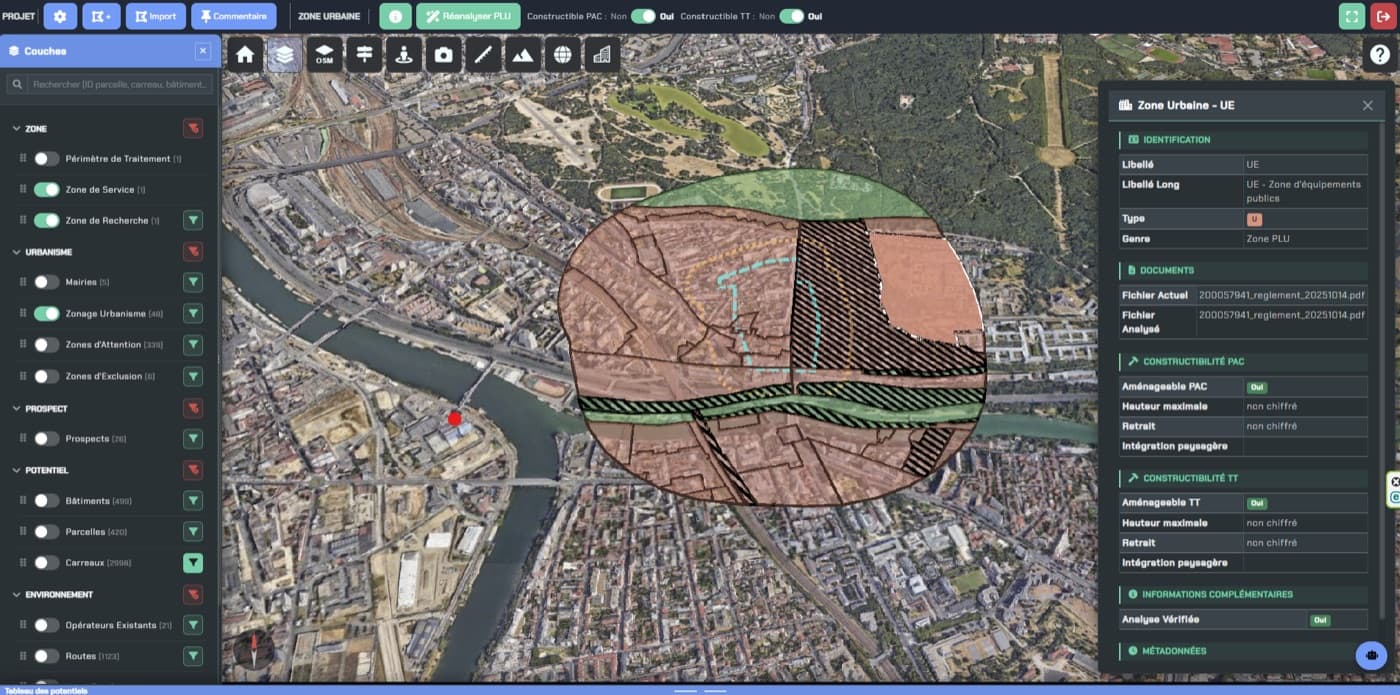Collapse the PROSPECT group
Viewport: 1400px width, 695px height.
[x=17, y=408]
